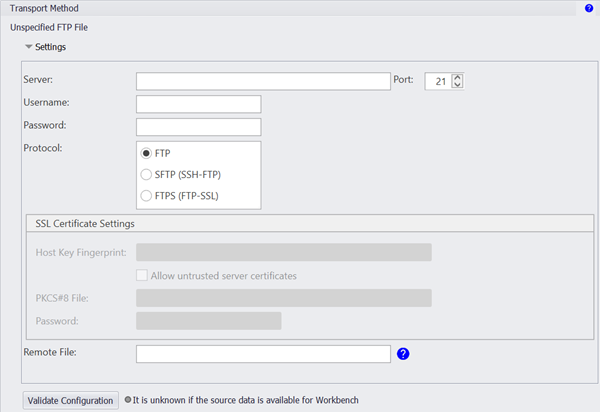Click into the Server input field
This screenshot has width=600, height=412.
[263, 81]
